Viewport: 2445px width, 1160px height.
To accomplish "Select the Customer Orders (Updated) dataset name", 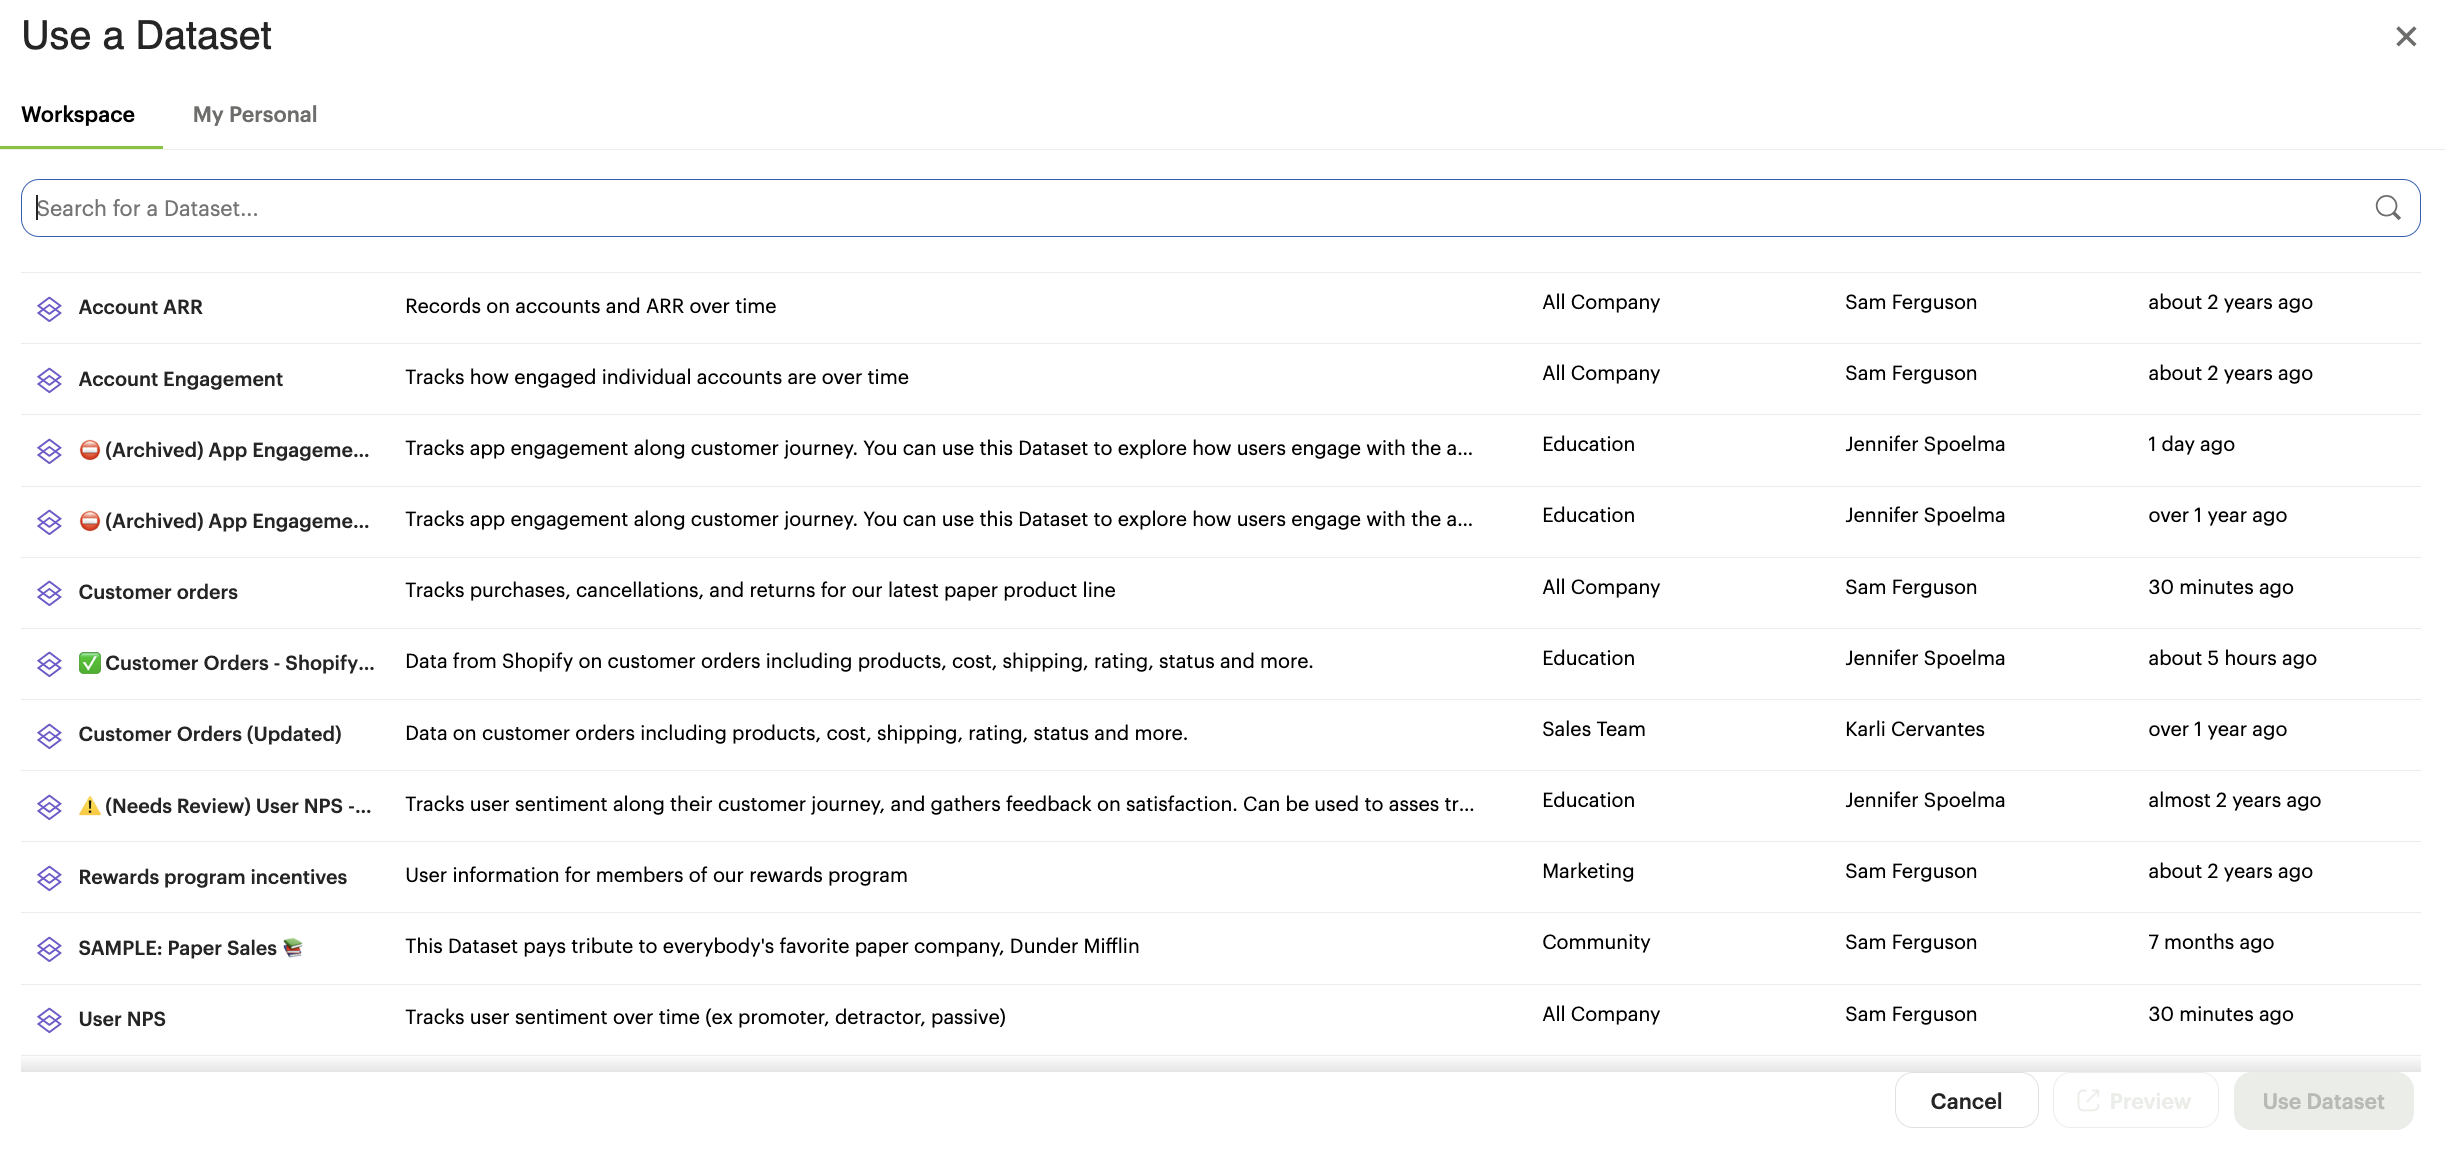I will click(210, 734).
